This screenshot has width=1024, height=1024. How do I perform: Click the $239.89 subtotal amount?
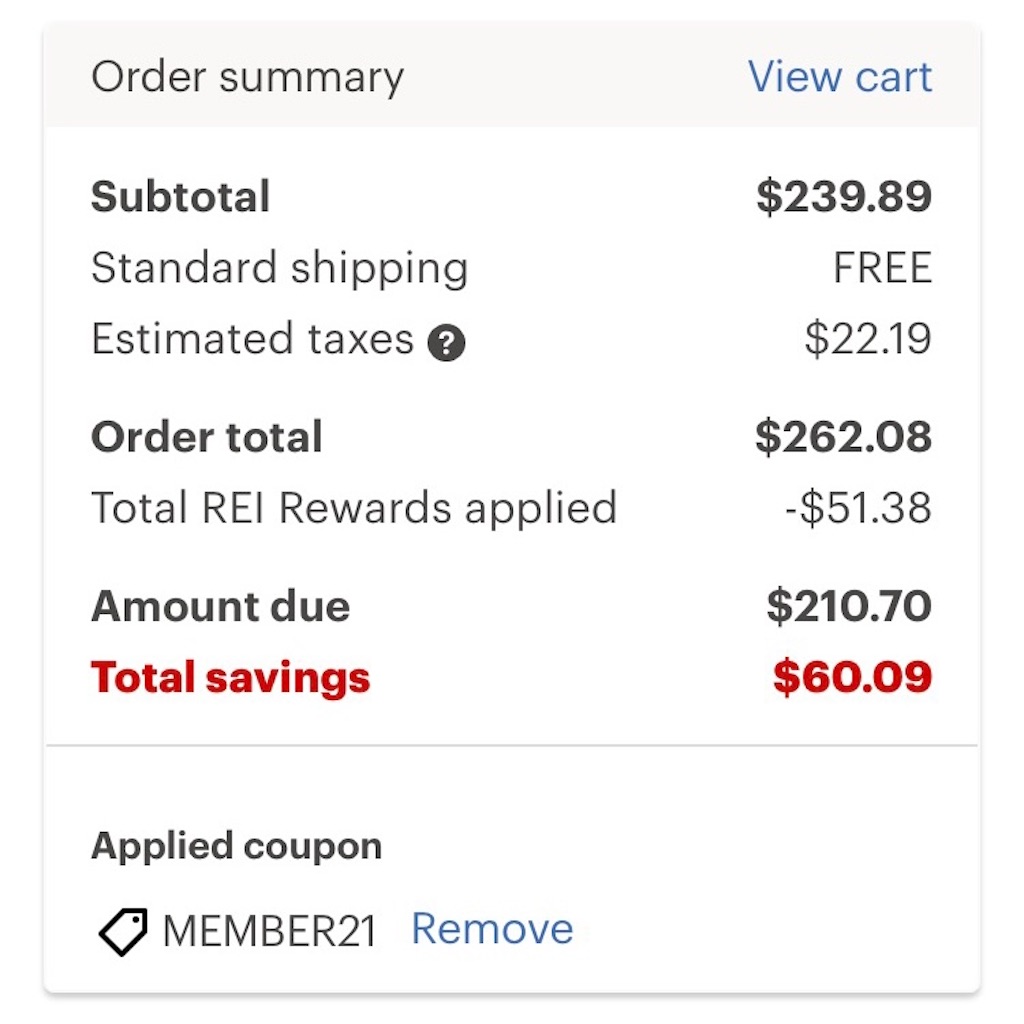pos(844,197)
